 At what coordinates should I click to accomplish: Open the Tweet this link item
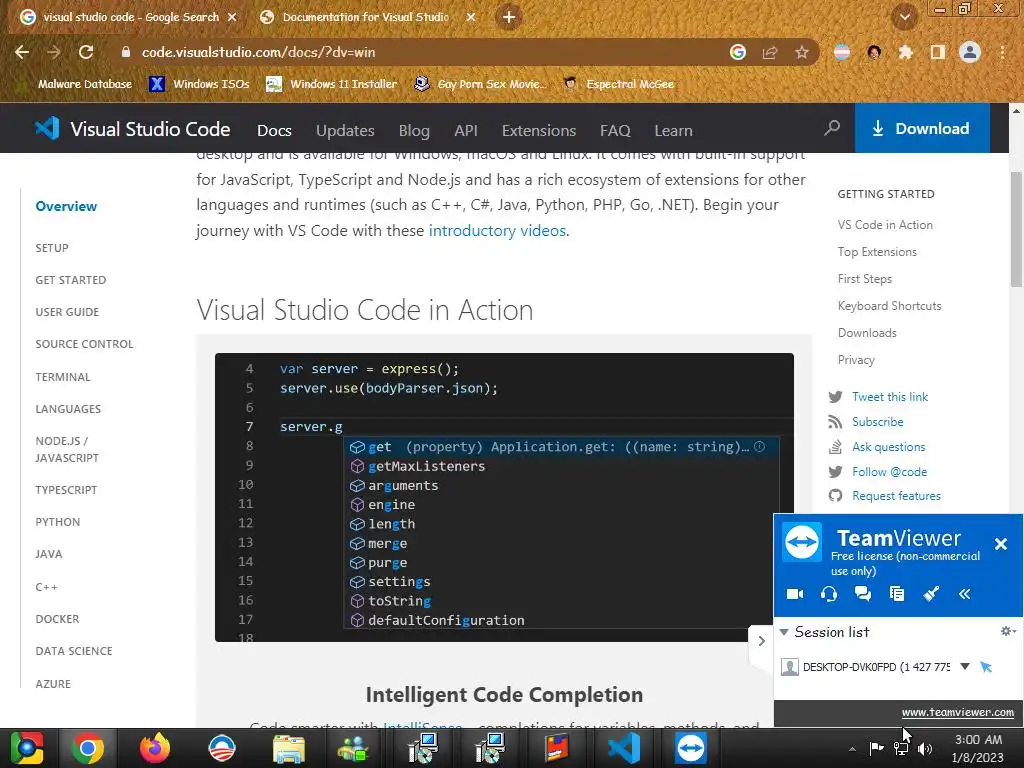889,396
